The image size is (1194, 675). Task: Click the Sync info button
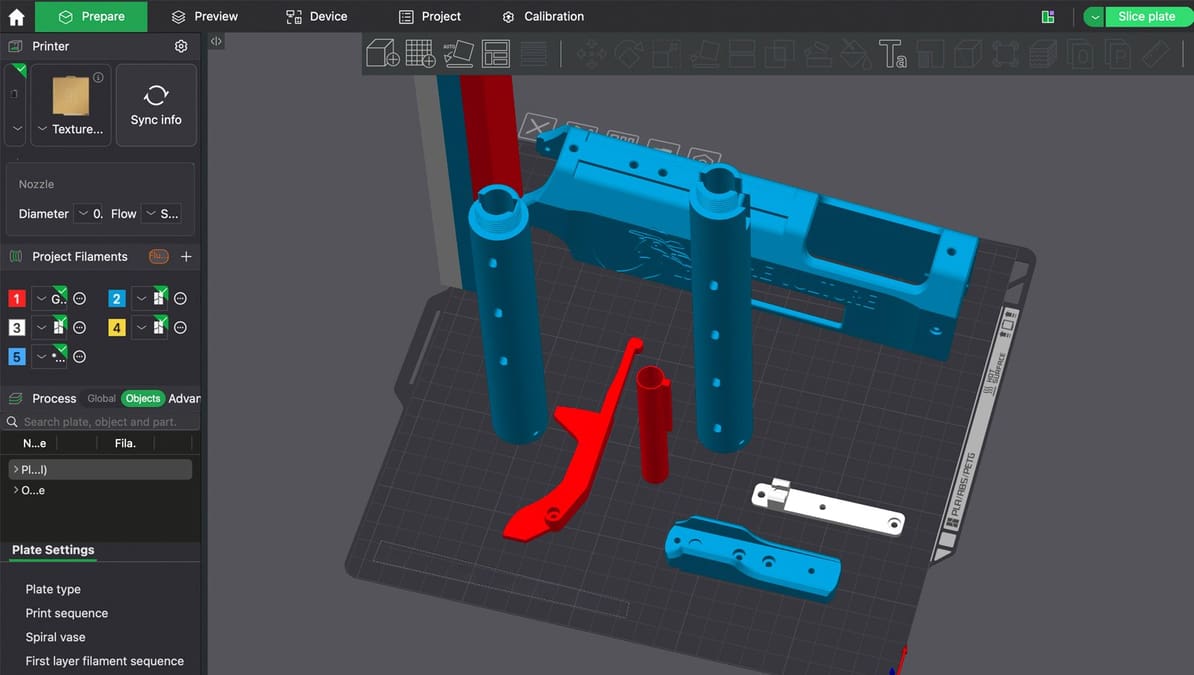point(156,104)
